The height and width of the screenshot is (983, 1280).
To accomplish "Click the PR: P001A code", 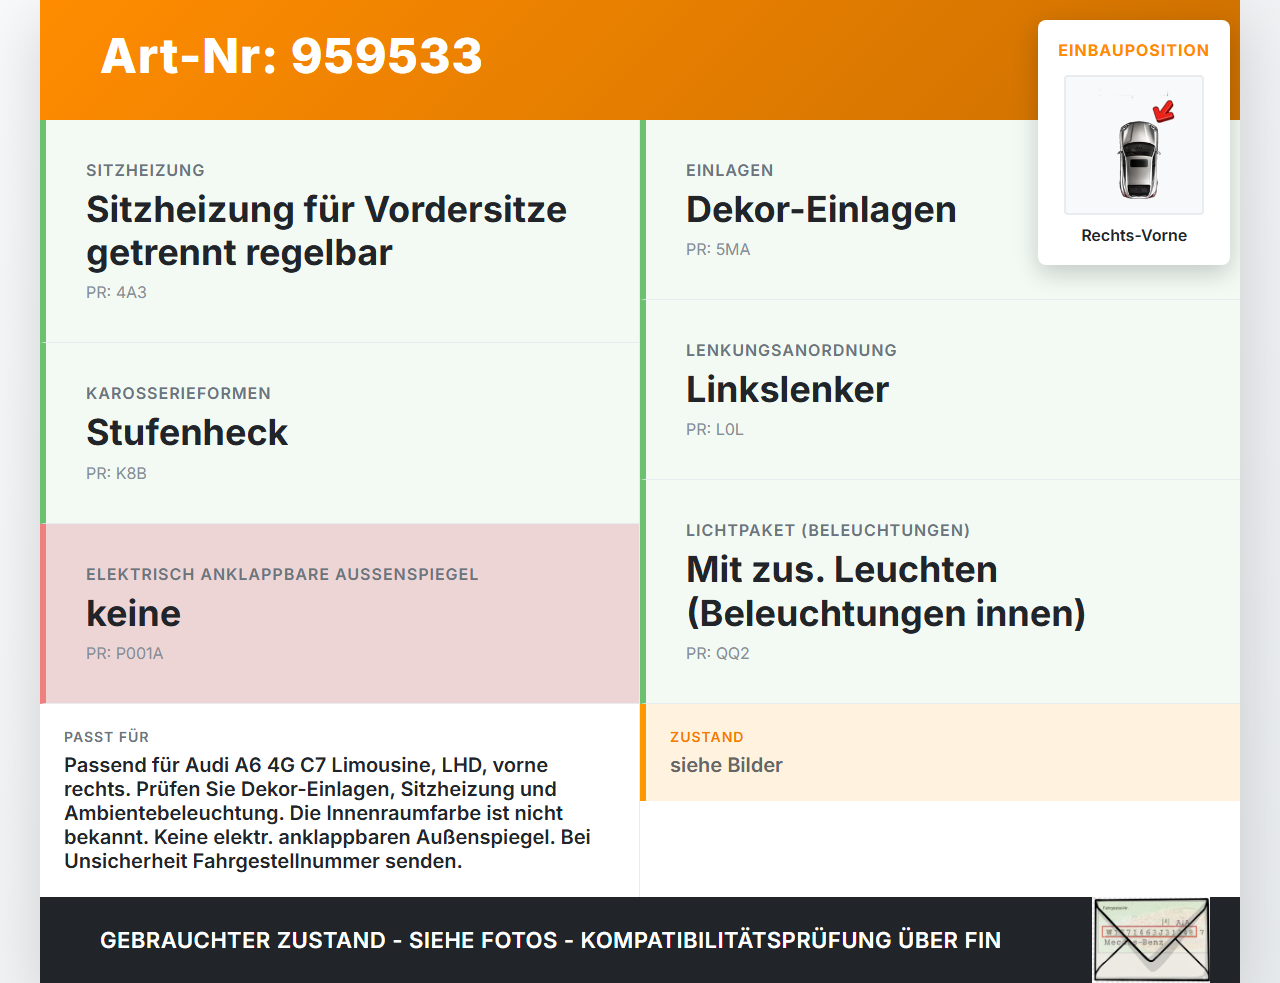I will pos(125,653).
